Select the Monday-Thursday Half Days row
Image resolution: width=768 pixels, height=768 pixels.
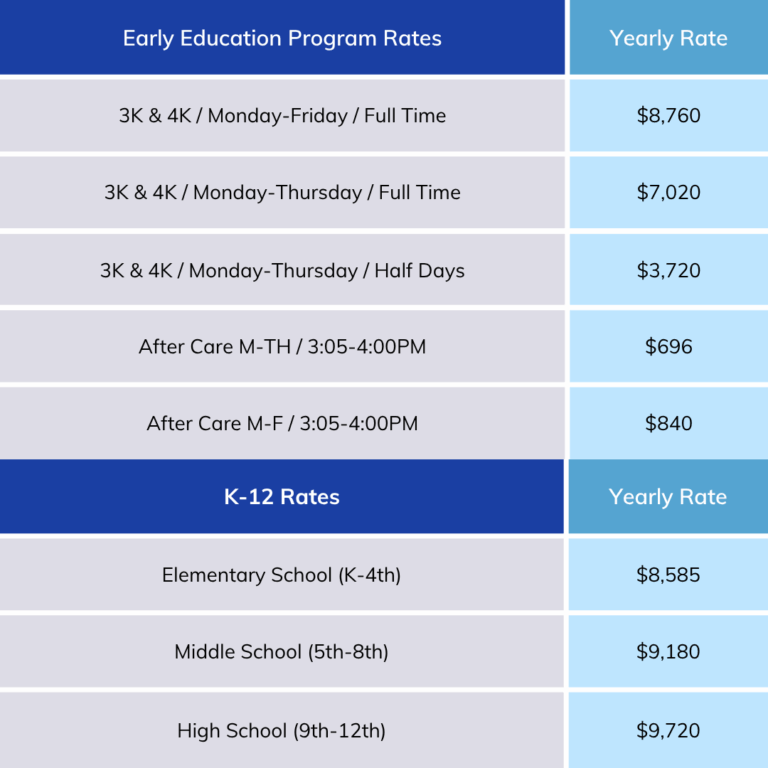pos(282,270)
